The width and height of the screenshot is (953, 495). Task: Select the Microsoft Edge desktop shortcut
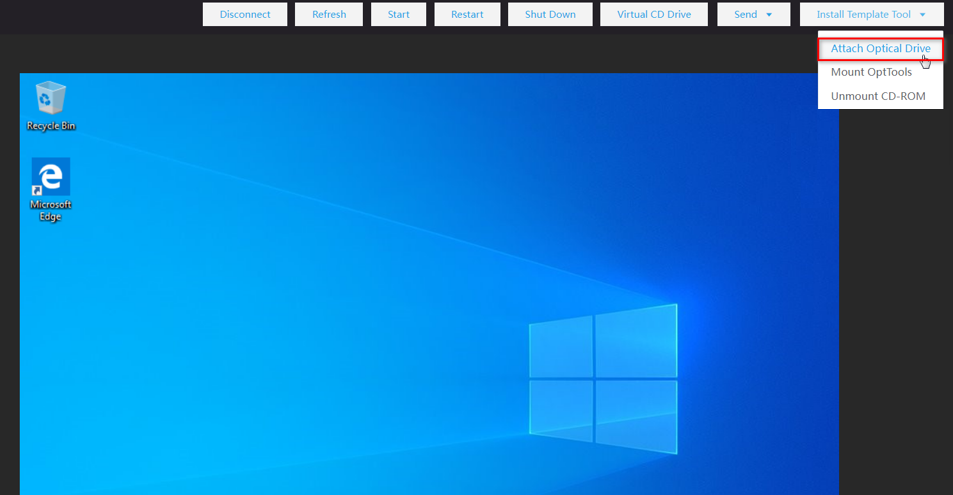(50, 190)
